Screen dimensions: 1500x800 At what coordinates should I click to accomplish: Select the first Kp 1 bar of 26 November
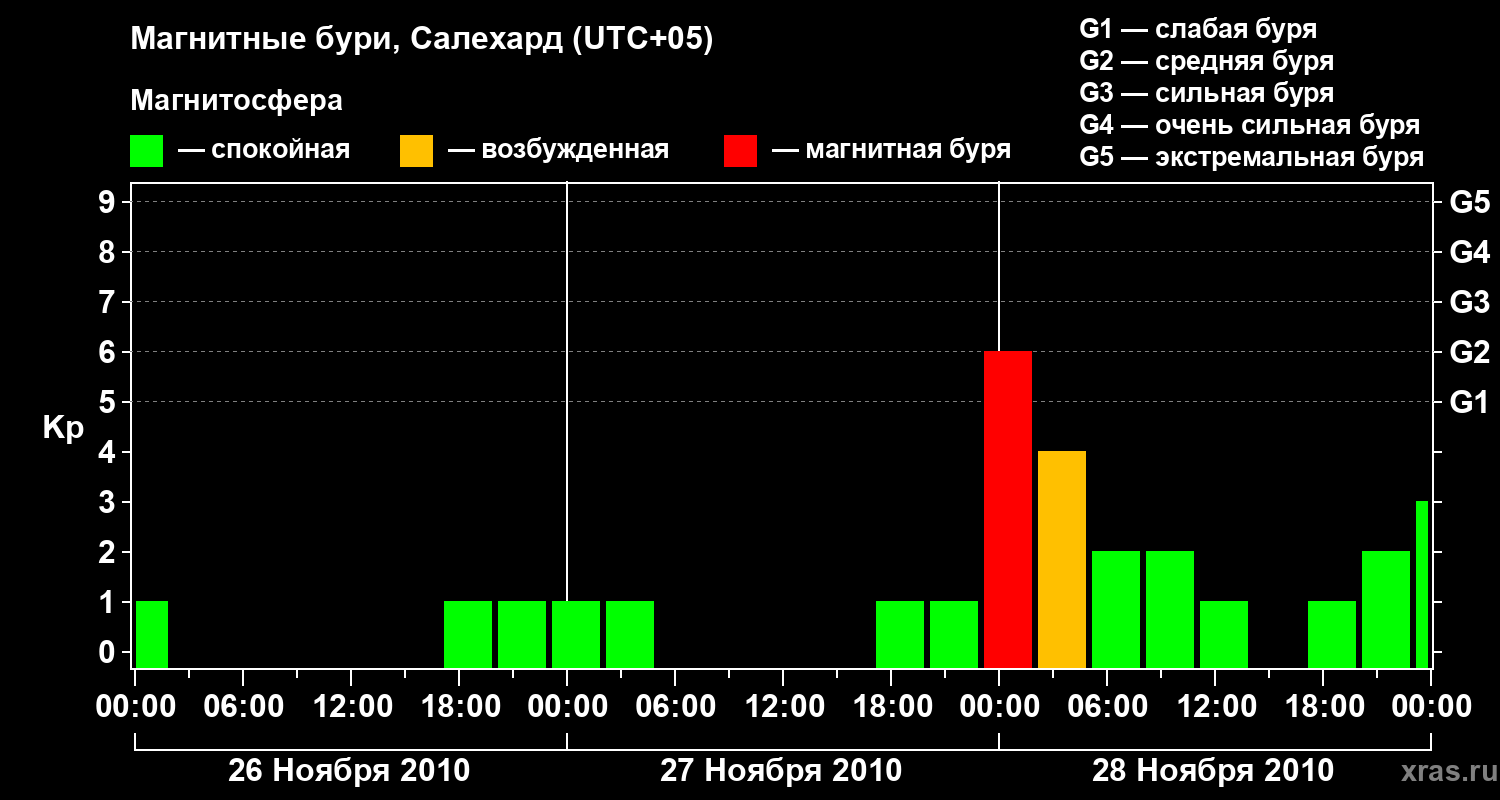[152, 635]
